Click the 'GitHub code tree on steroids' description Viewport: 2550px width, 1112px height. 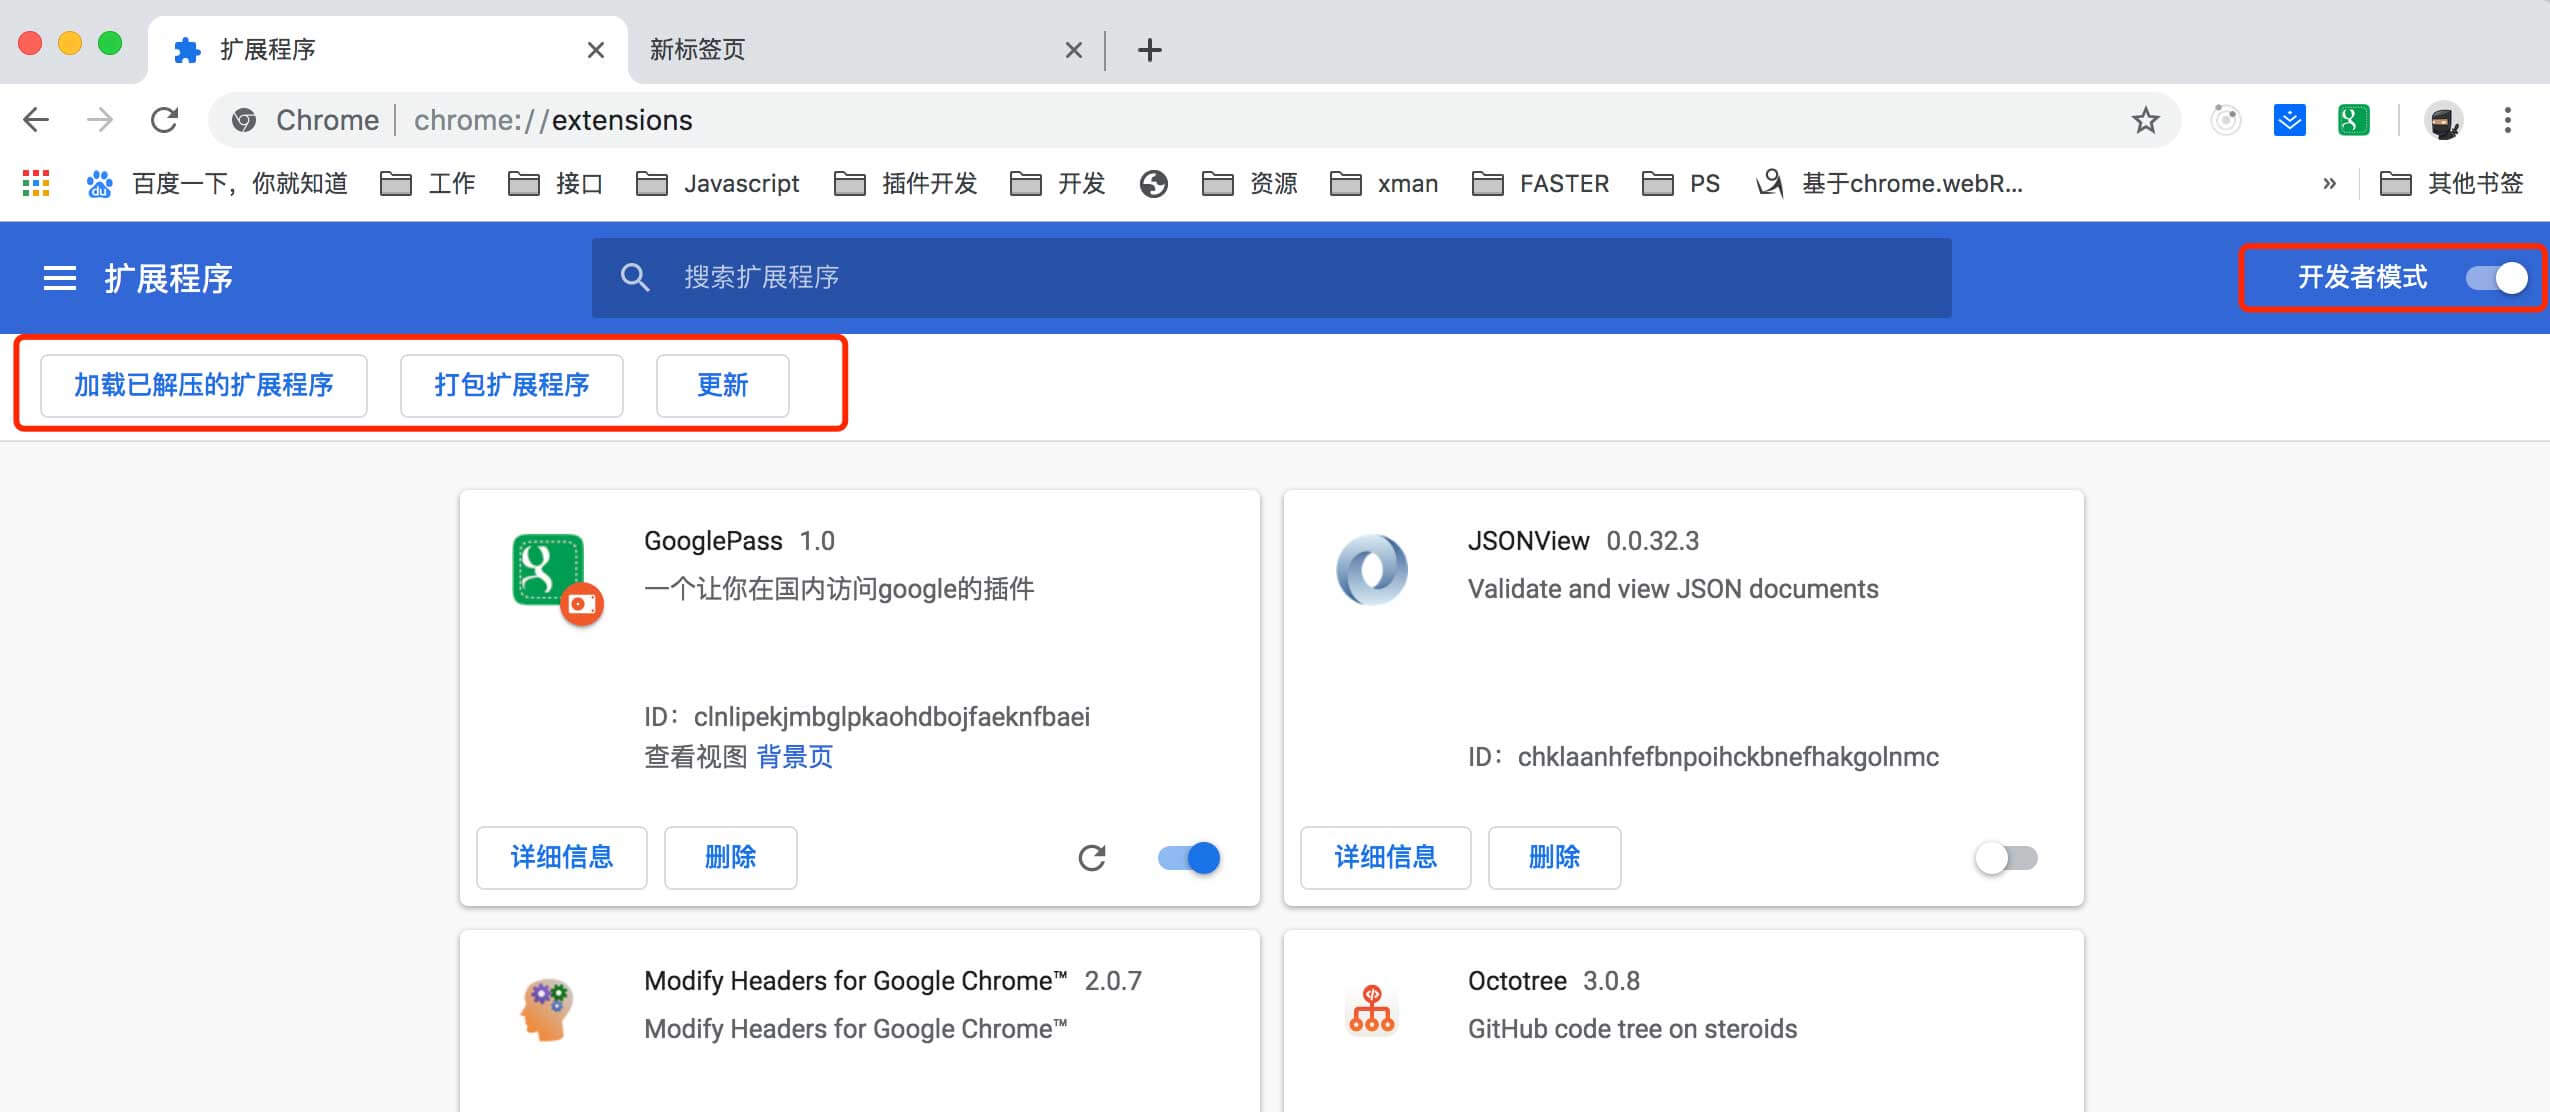(1632, 1029)
